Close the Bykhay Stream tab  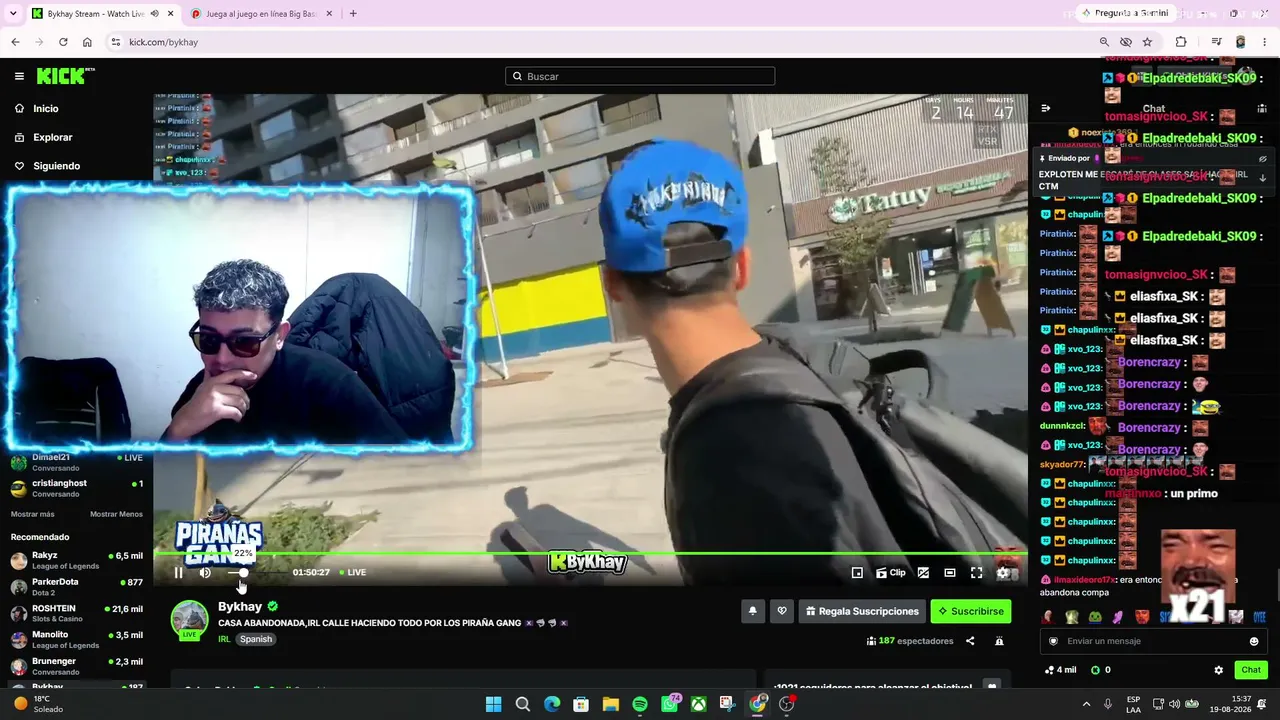[170, 14]
